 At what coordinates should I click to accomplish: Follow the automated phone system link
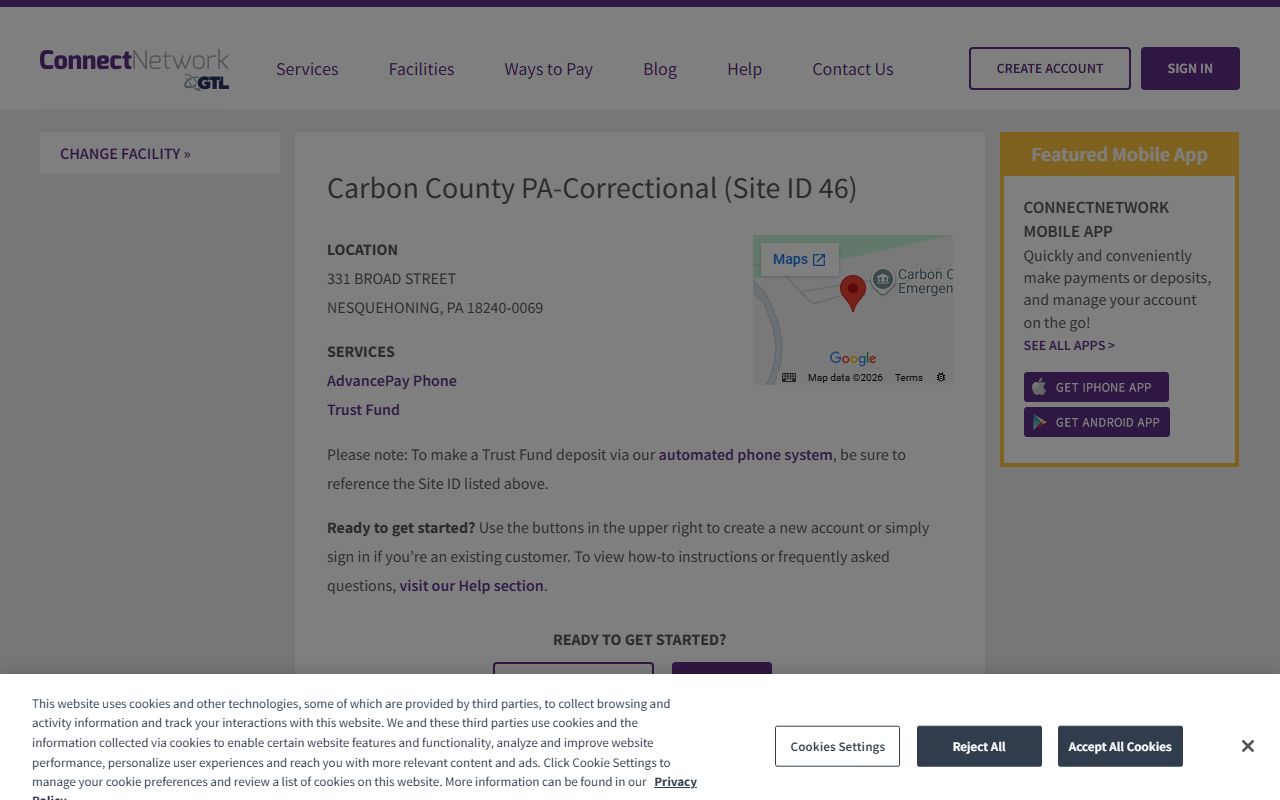[745, 455]
